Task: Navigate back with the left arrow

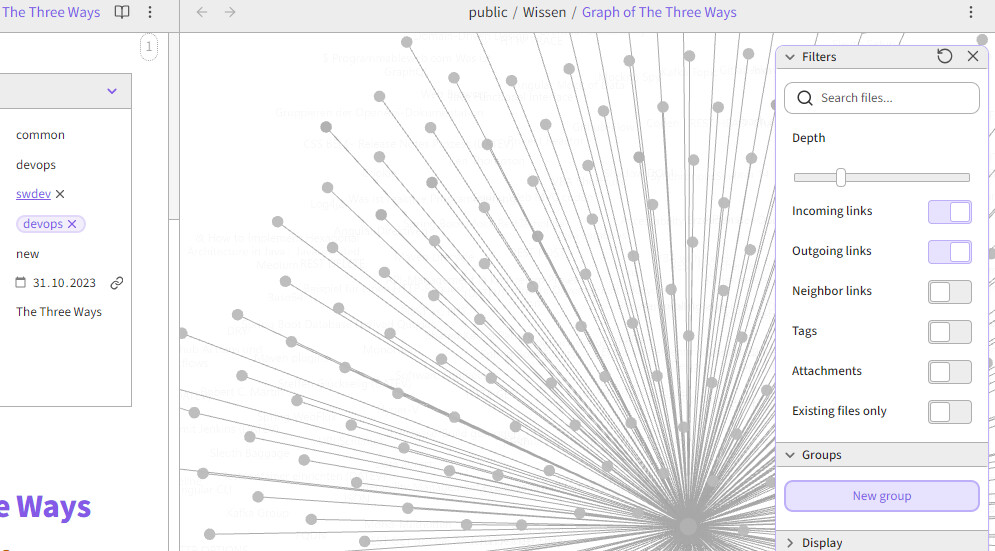Action: tap(202, 13)
